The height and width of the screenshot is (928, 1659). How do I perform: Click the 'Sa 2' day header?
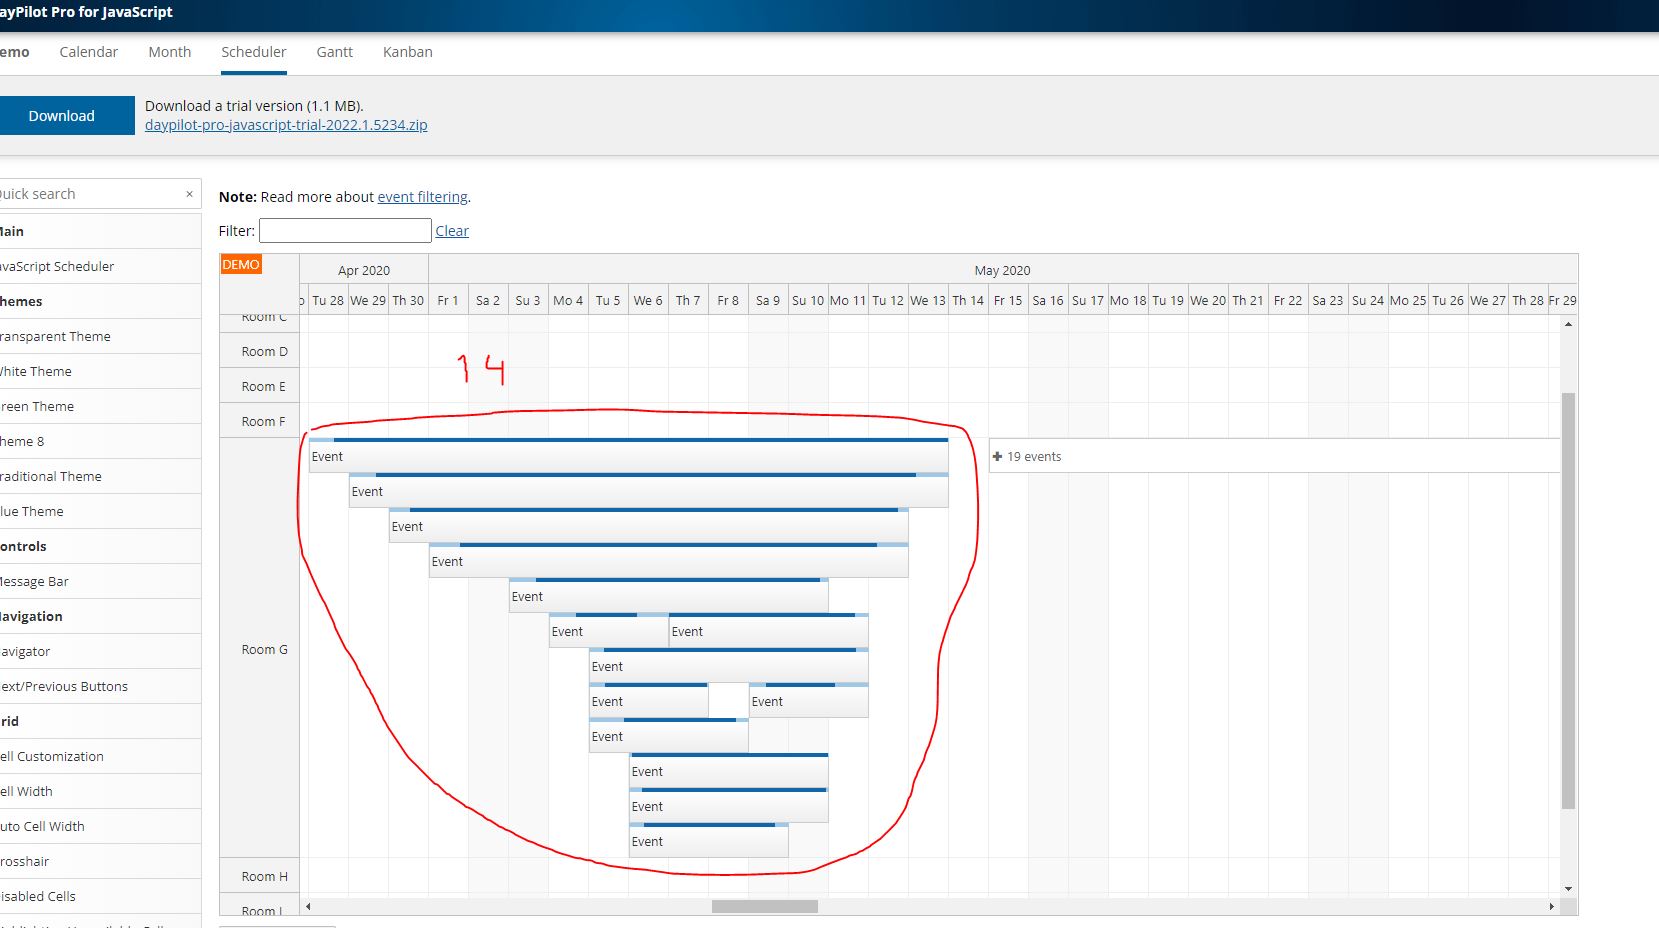coord(488,300)
